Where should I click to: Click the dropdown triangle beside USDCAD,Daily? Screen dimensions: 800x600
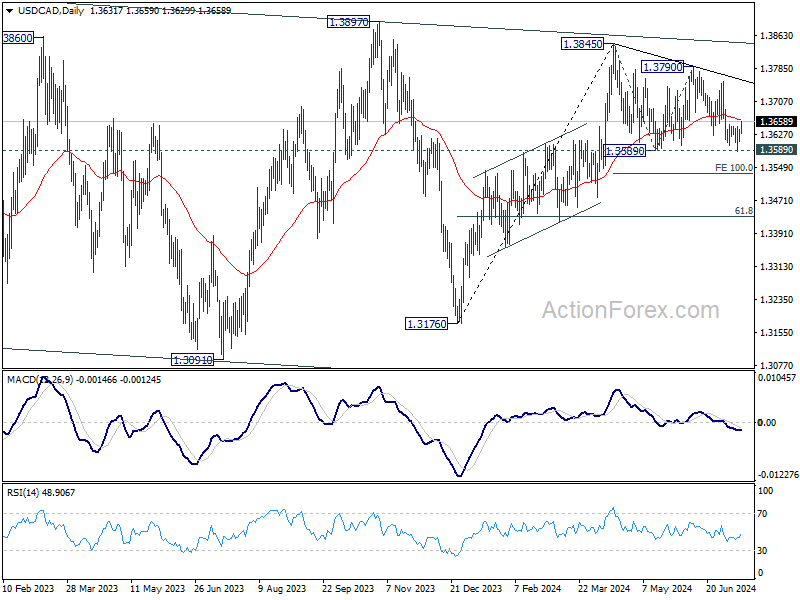[10, 11]
